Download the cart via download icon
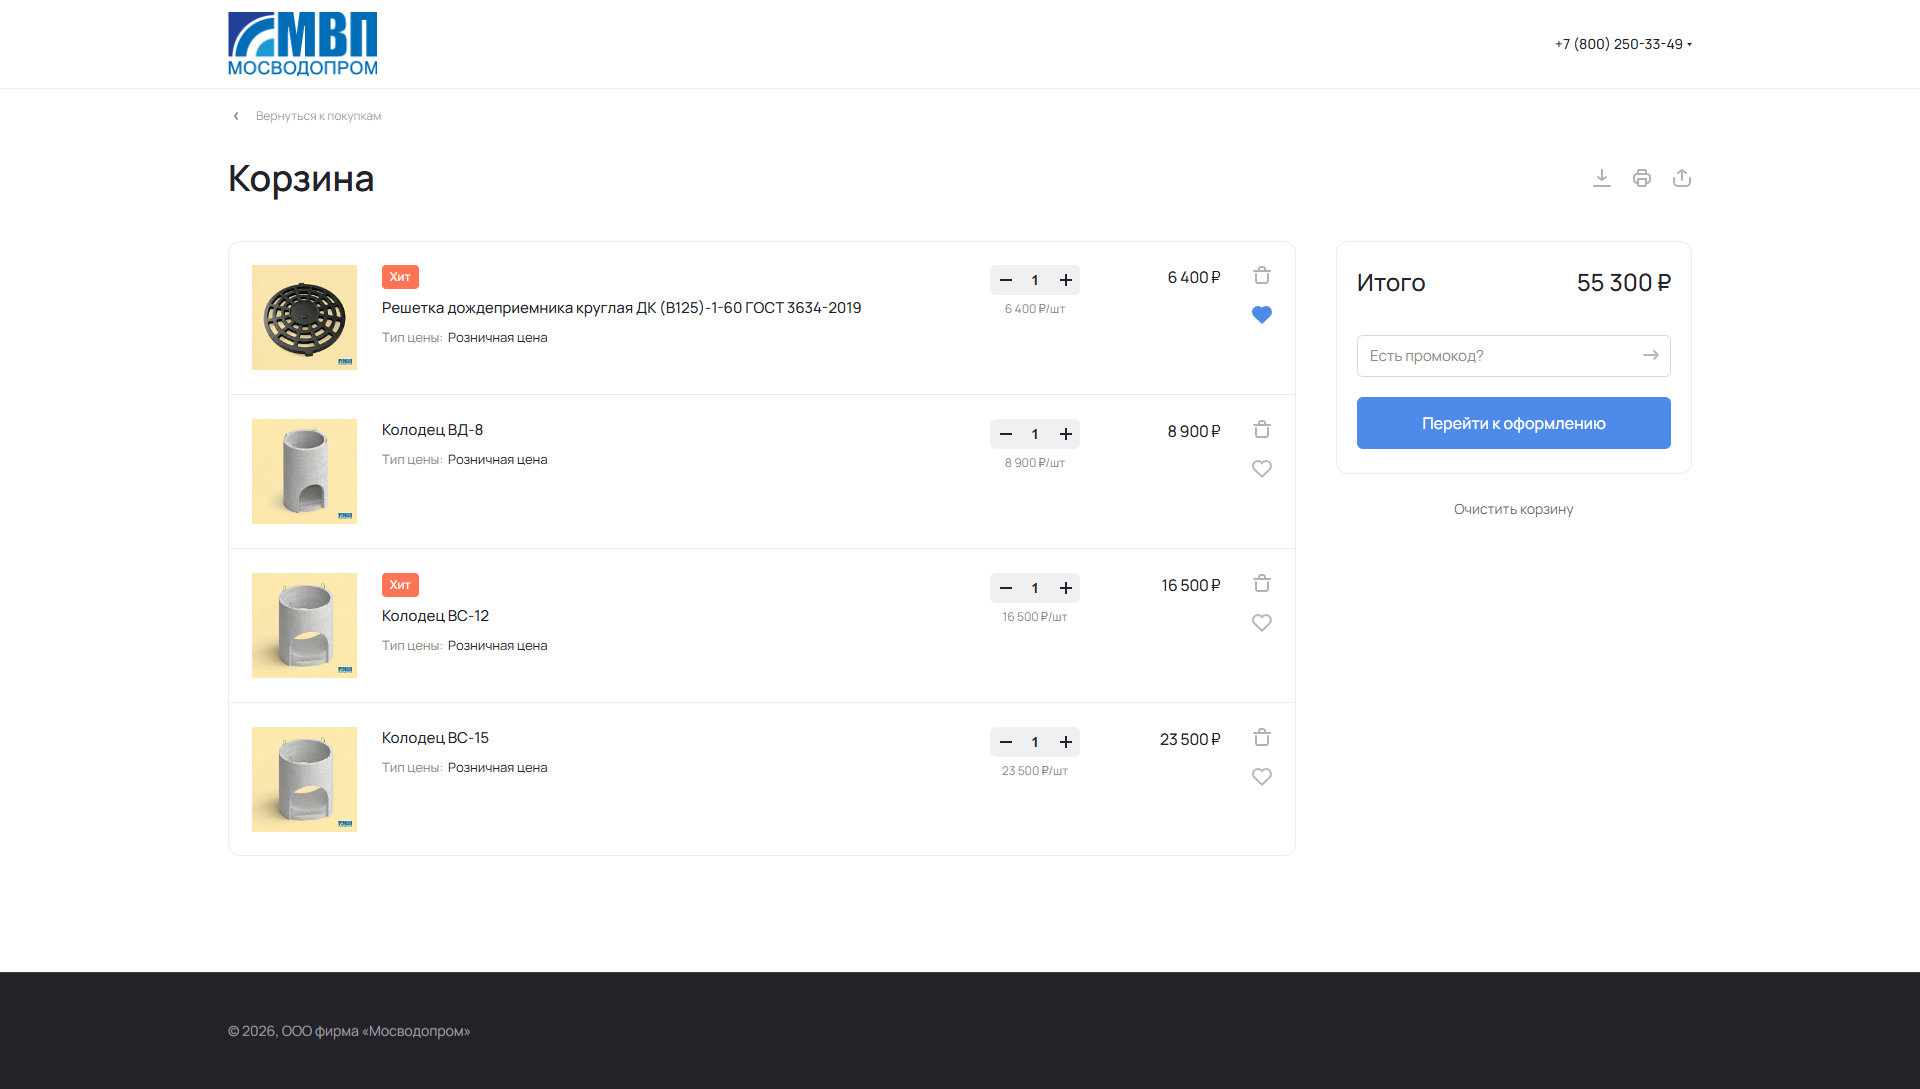The height and width of the screenshot is (1089, 1920). point(1601,178)
